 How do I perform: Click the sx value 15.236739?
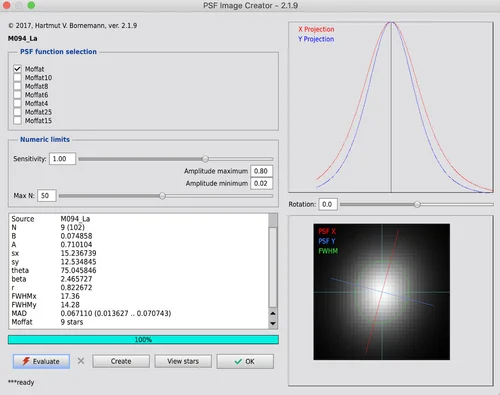[x=78, y=253]
